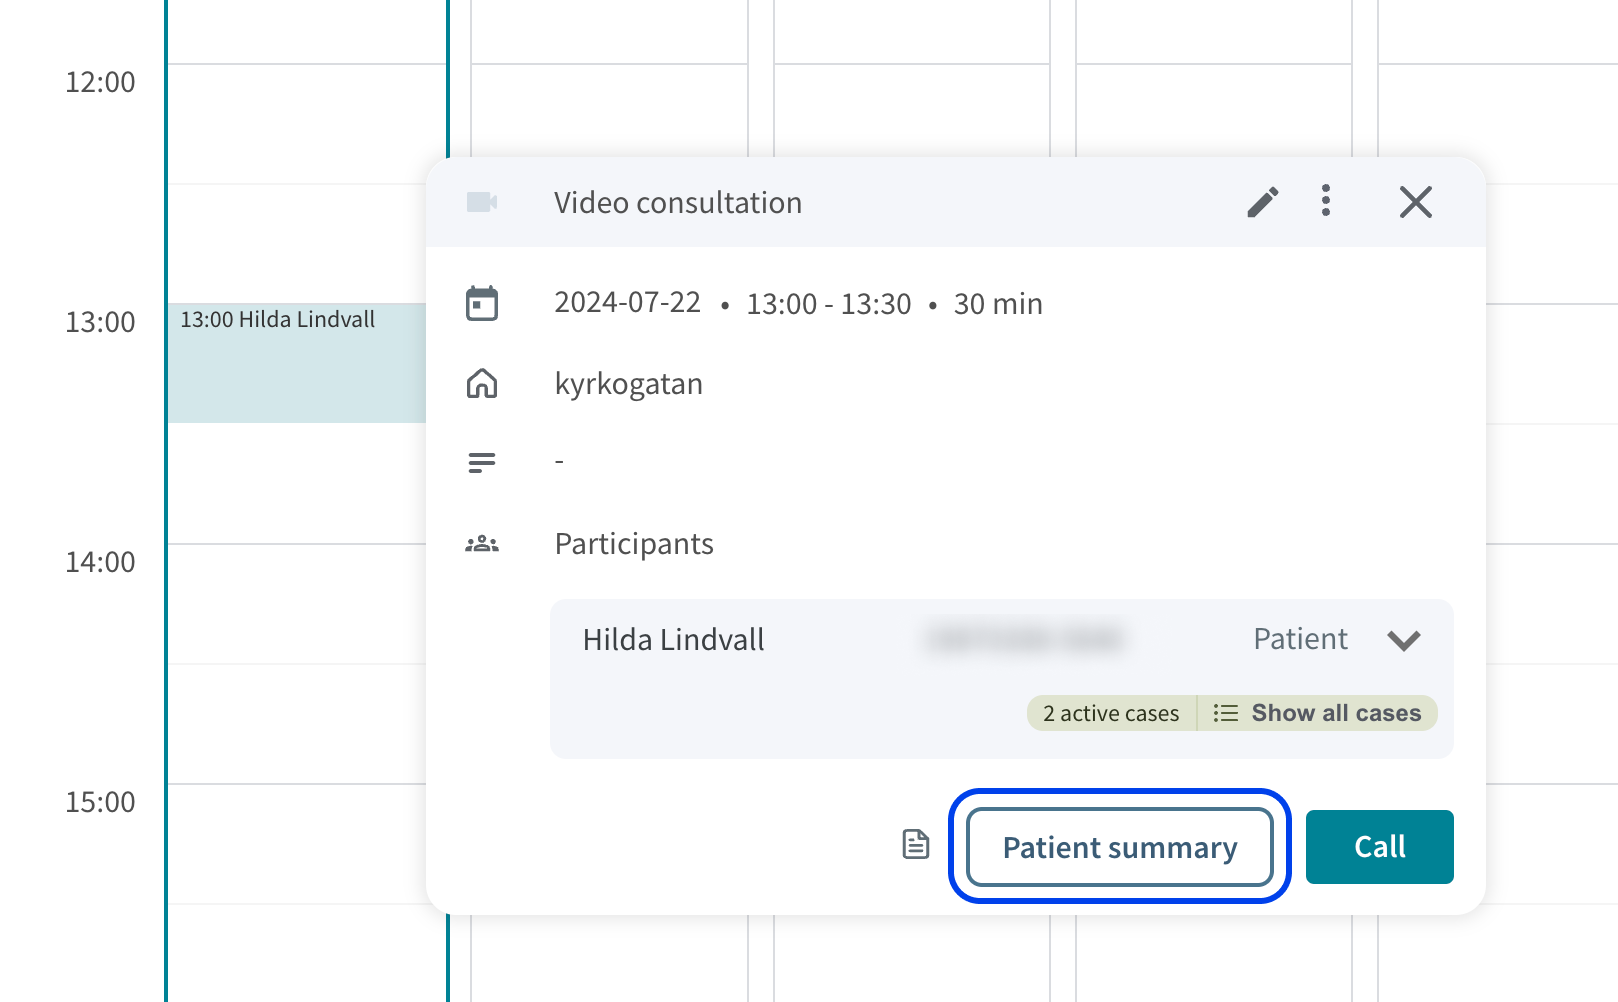Click the Patient role label
The image size is (1618, 1002).
(1300, 639)
